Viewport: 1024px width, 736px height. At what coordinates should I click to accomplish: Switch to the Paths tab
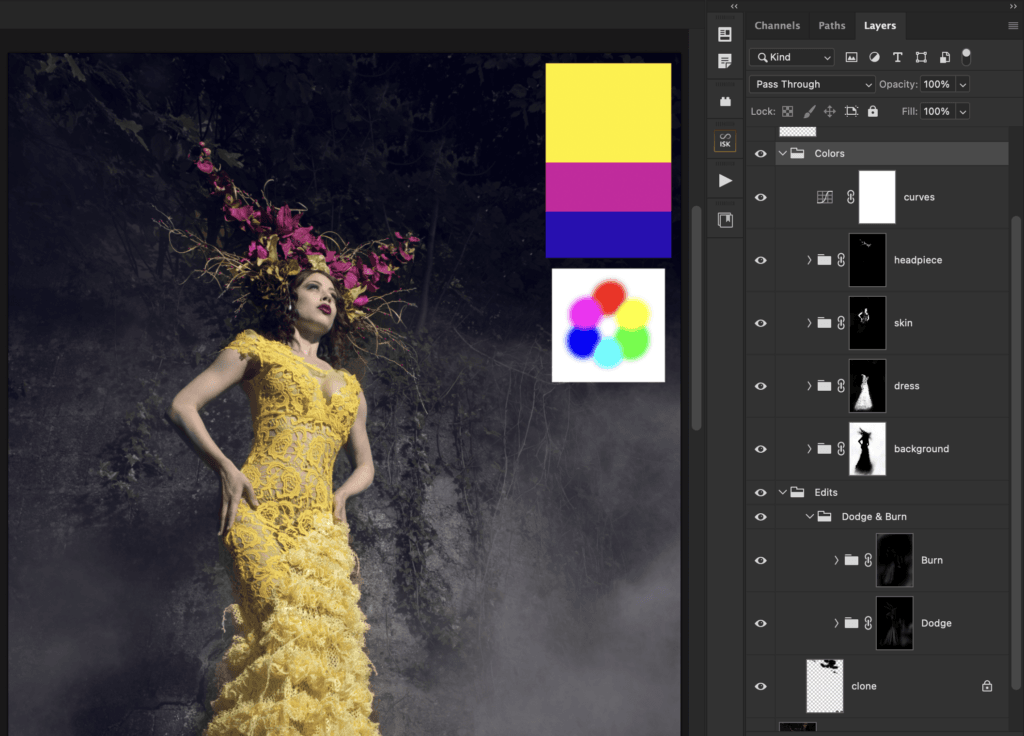[x=832, y=25]
